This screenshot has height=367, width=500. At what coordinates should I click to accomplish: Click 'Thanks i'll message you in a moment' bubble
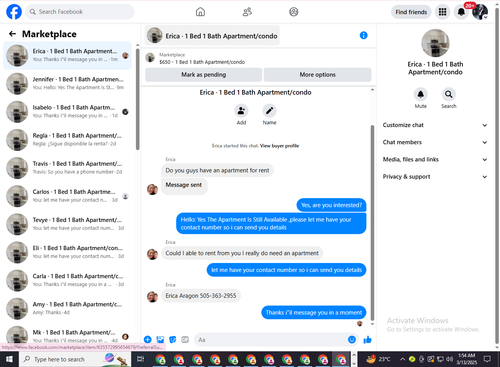[x=314, y=313]
